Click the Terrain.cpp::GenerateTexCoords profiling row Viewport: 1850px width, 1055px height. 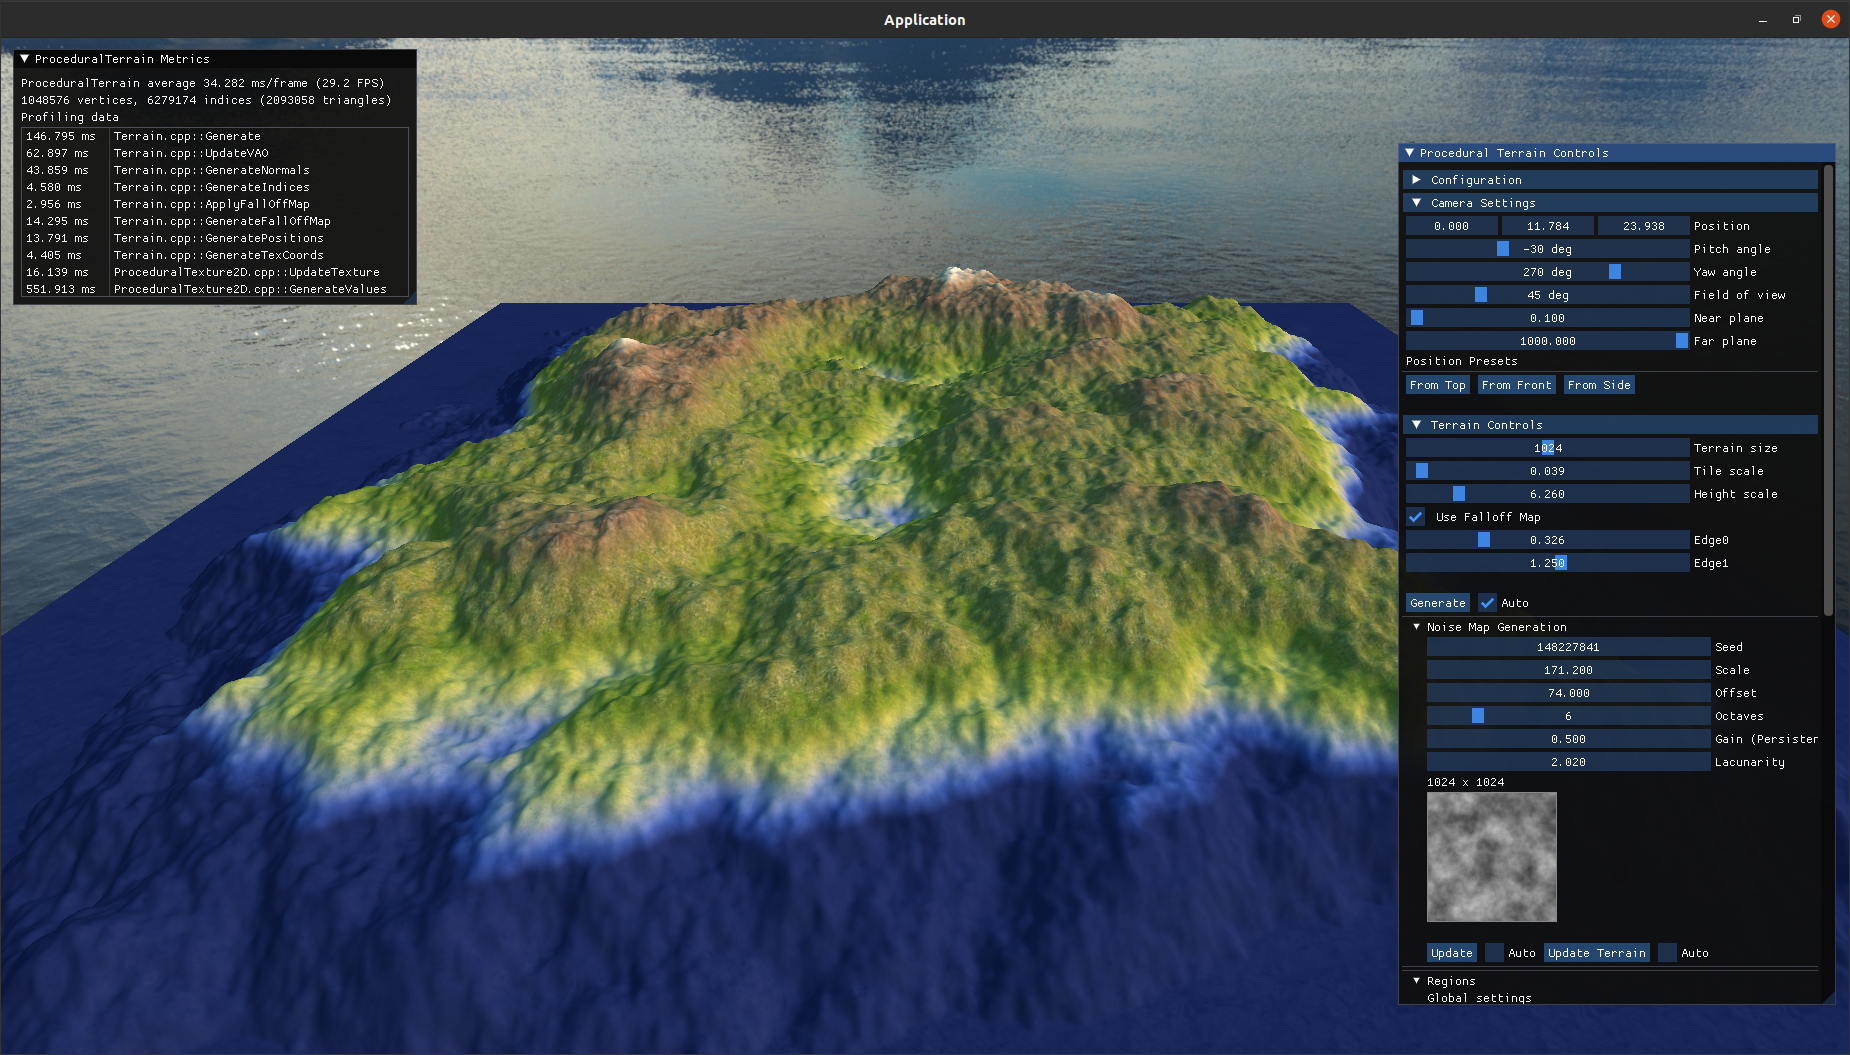click(215, 255)
